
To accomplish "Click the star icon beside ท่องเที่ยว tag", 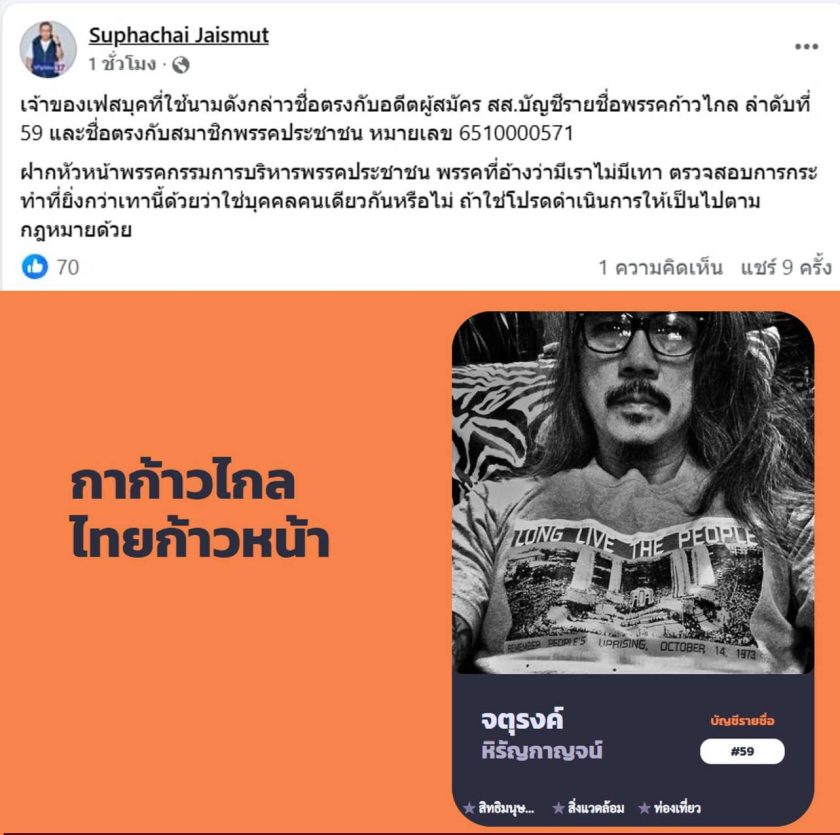I will tap(644, 807).
